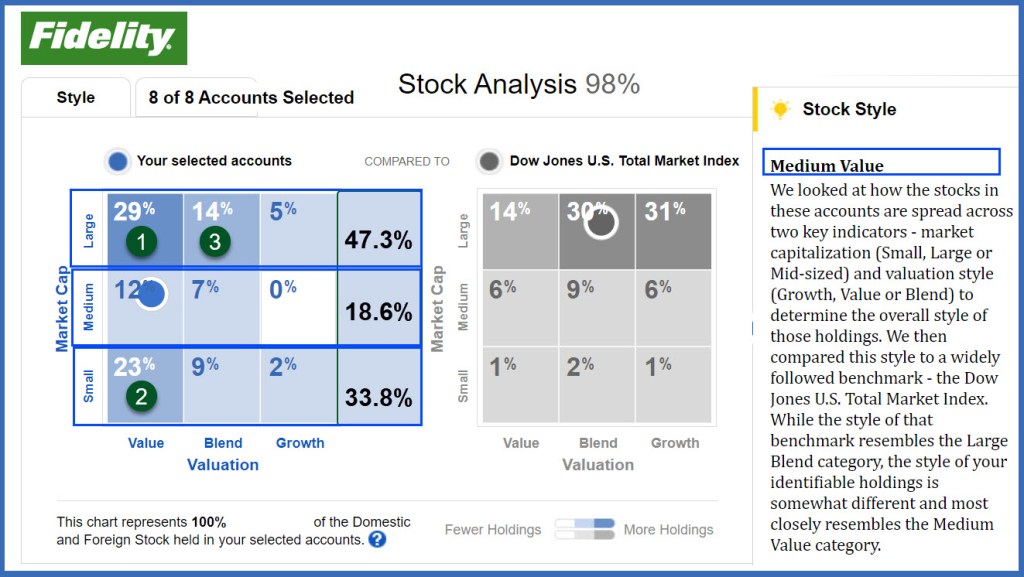Collapse the side panel using the small arrow
Viewport: 1024px width, 577px height.
tap(753, 327)
